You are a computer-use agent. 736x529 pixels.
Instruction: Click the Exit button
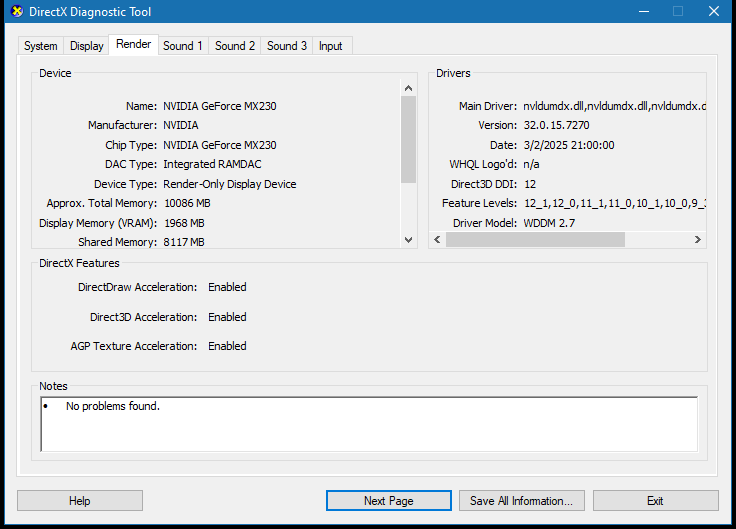pyautogui.click(x=655, y=501)
